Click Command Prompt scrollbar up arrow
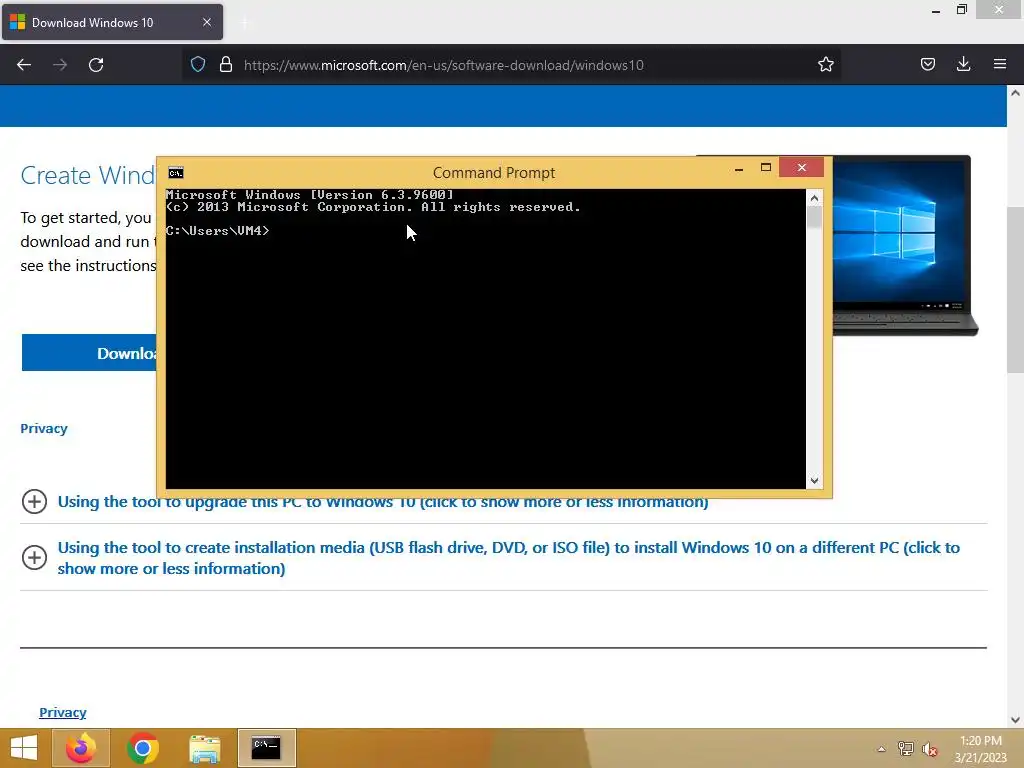Screen dimensions: 1024x768 [814, 198]
